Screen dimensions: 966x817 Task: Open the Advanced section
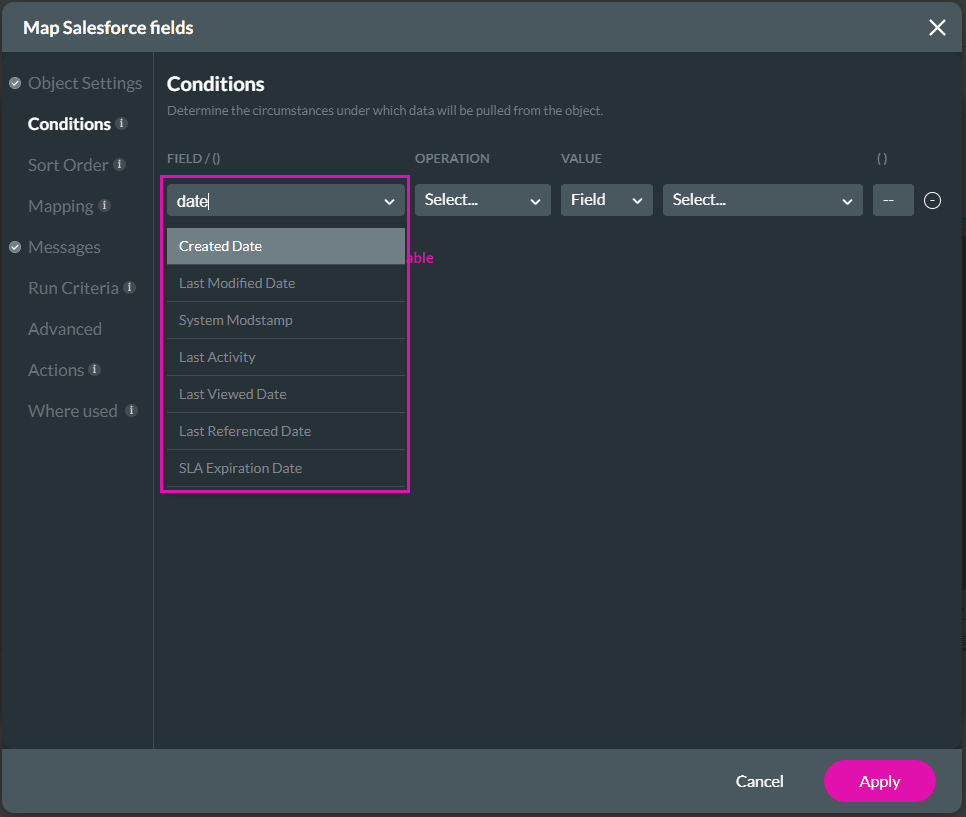(64, 329)
